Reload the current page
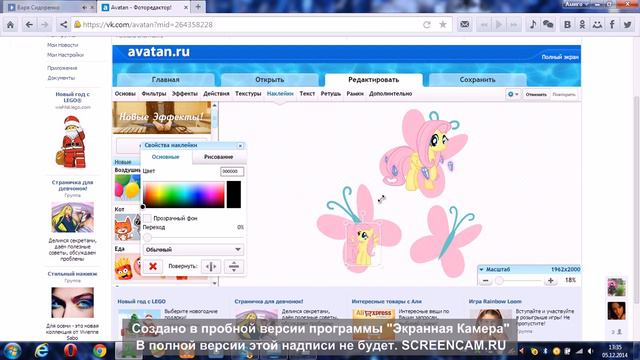The width and height of the screenshot is (640, 360). click(427, 25)
